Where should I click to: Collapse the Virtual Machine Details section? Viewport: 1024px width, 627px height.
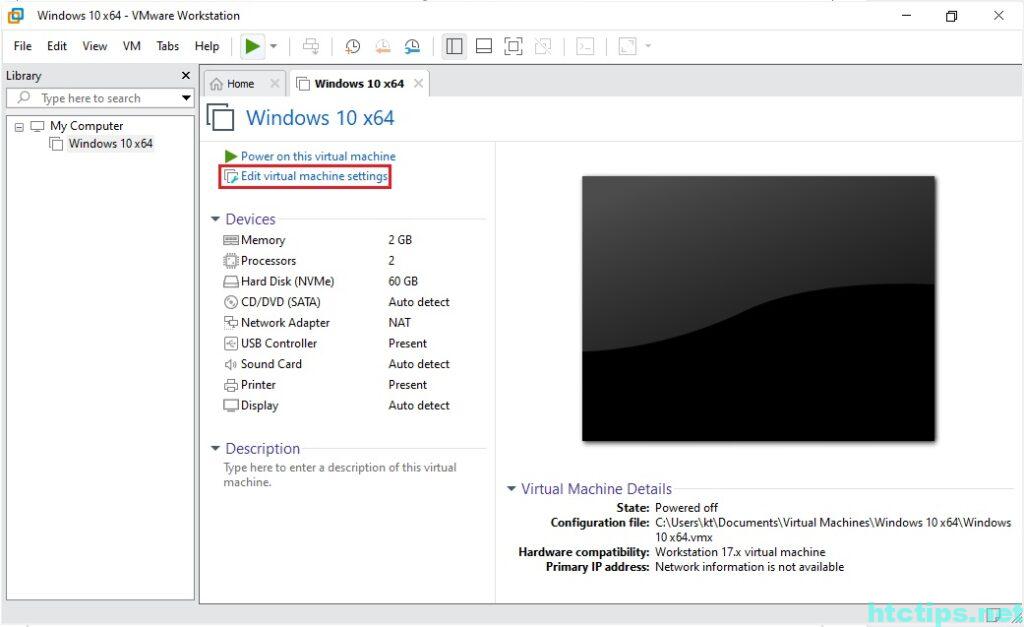click(511, 489)
